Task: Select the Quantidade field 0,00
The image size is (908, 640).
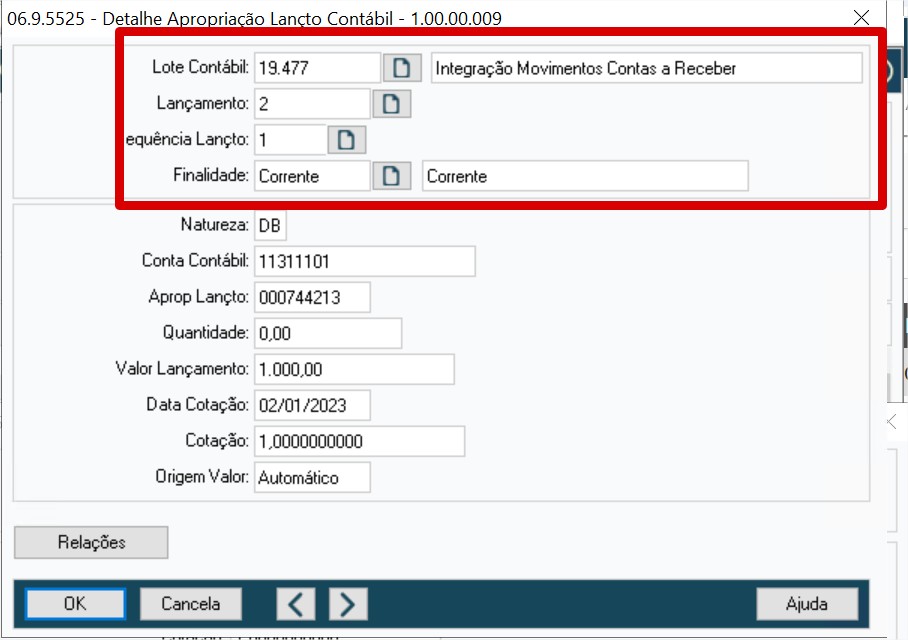Action: point(327,333)
